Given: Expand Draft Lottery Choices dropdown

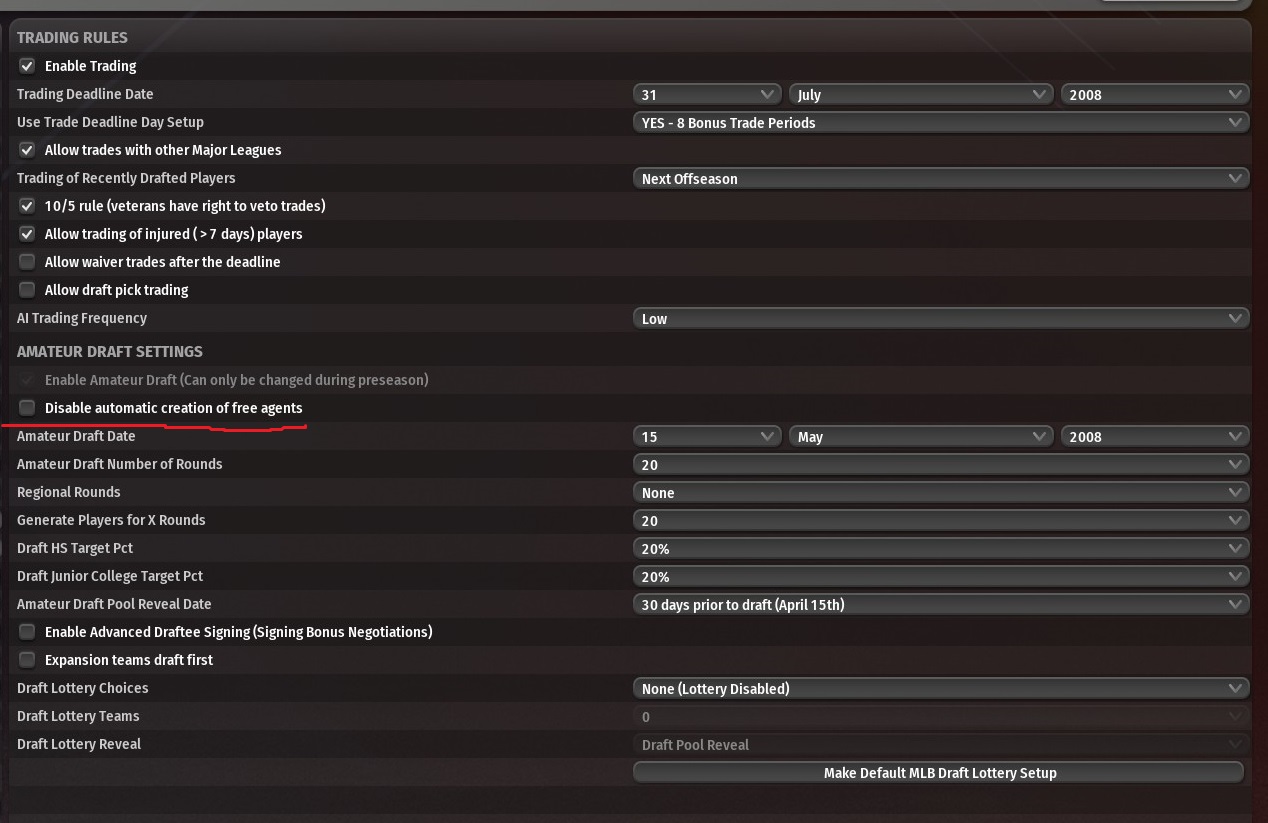Looking at the screenshot, I should pyautogui.click(x=940, y=689).
